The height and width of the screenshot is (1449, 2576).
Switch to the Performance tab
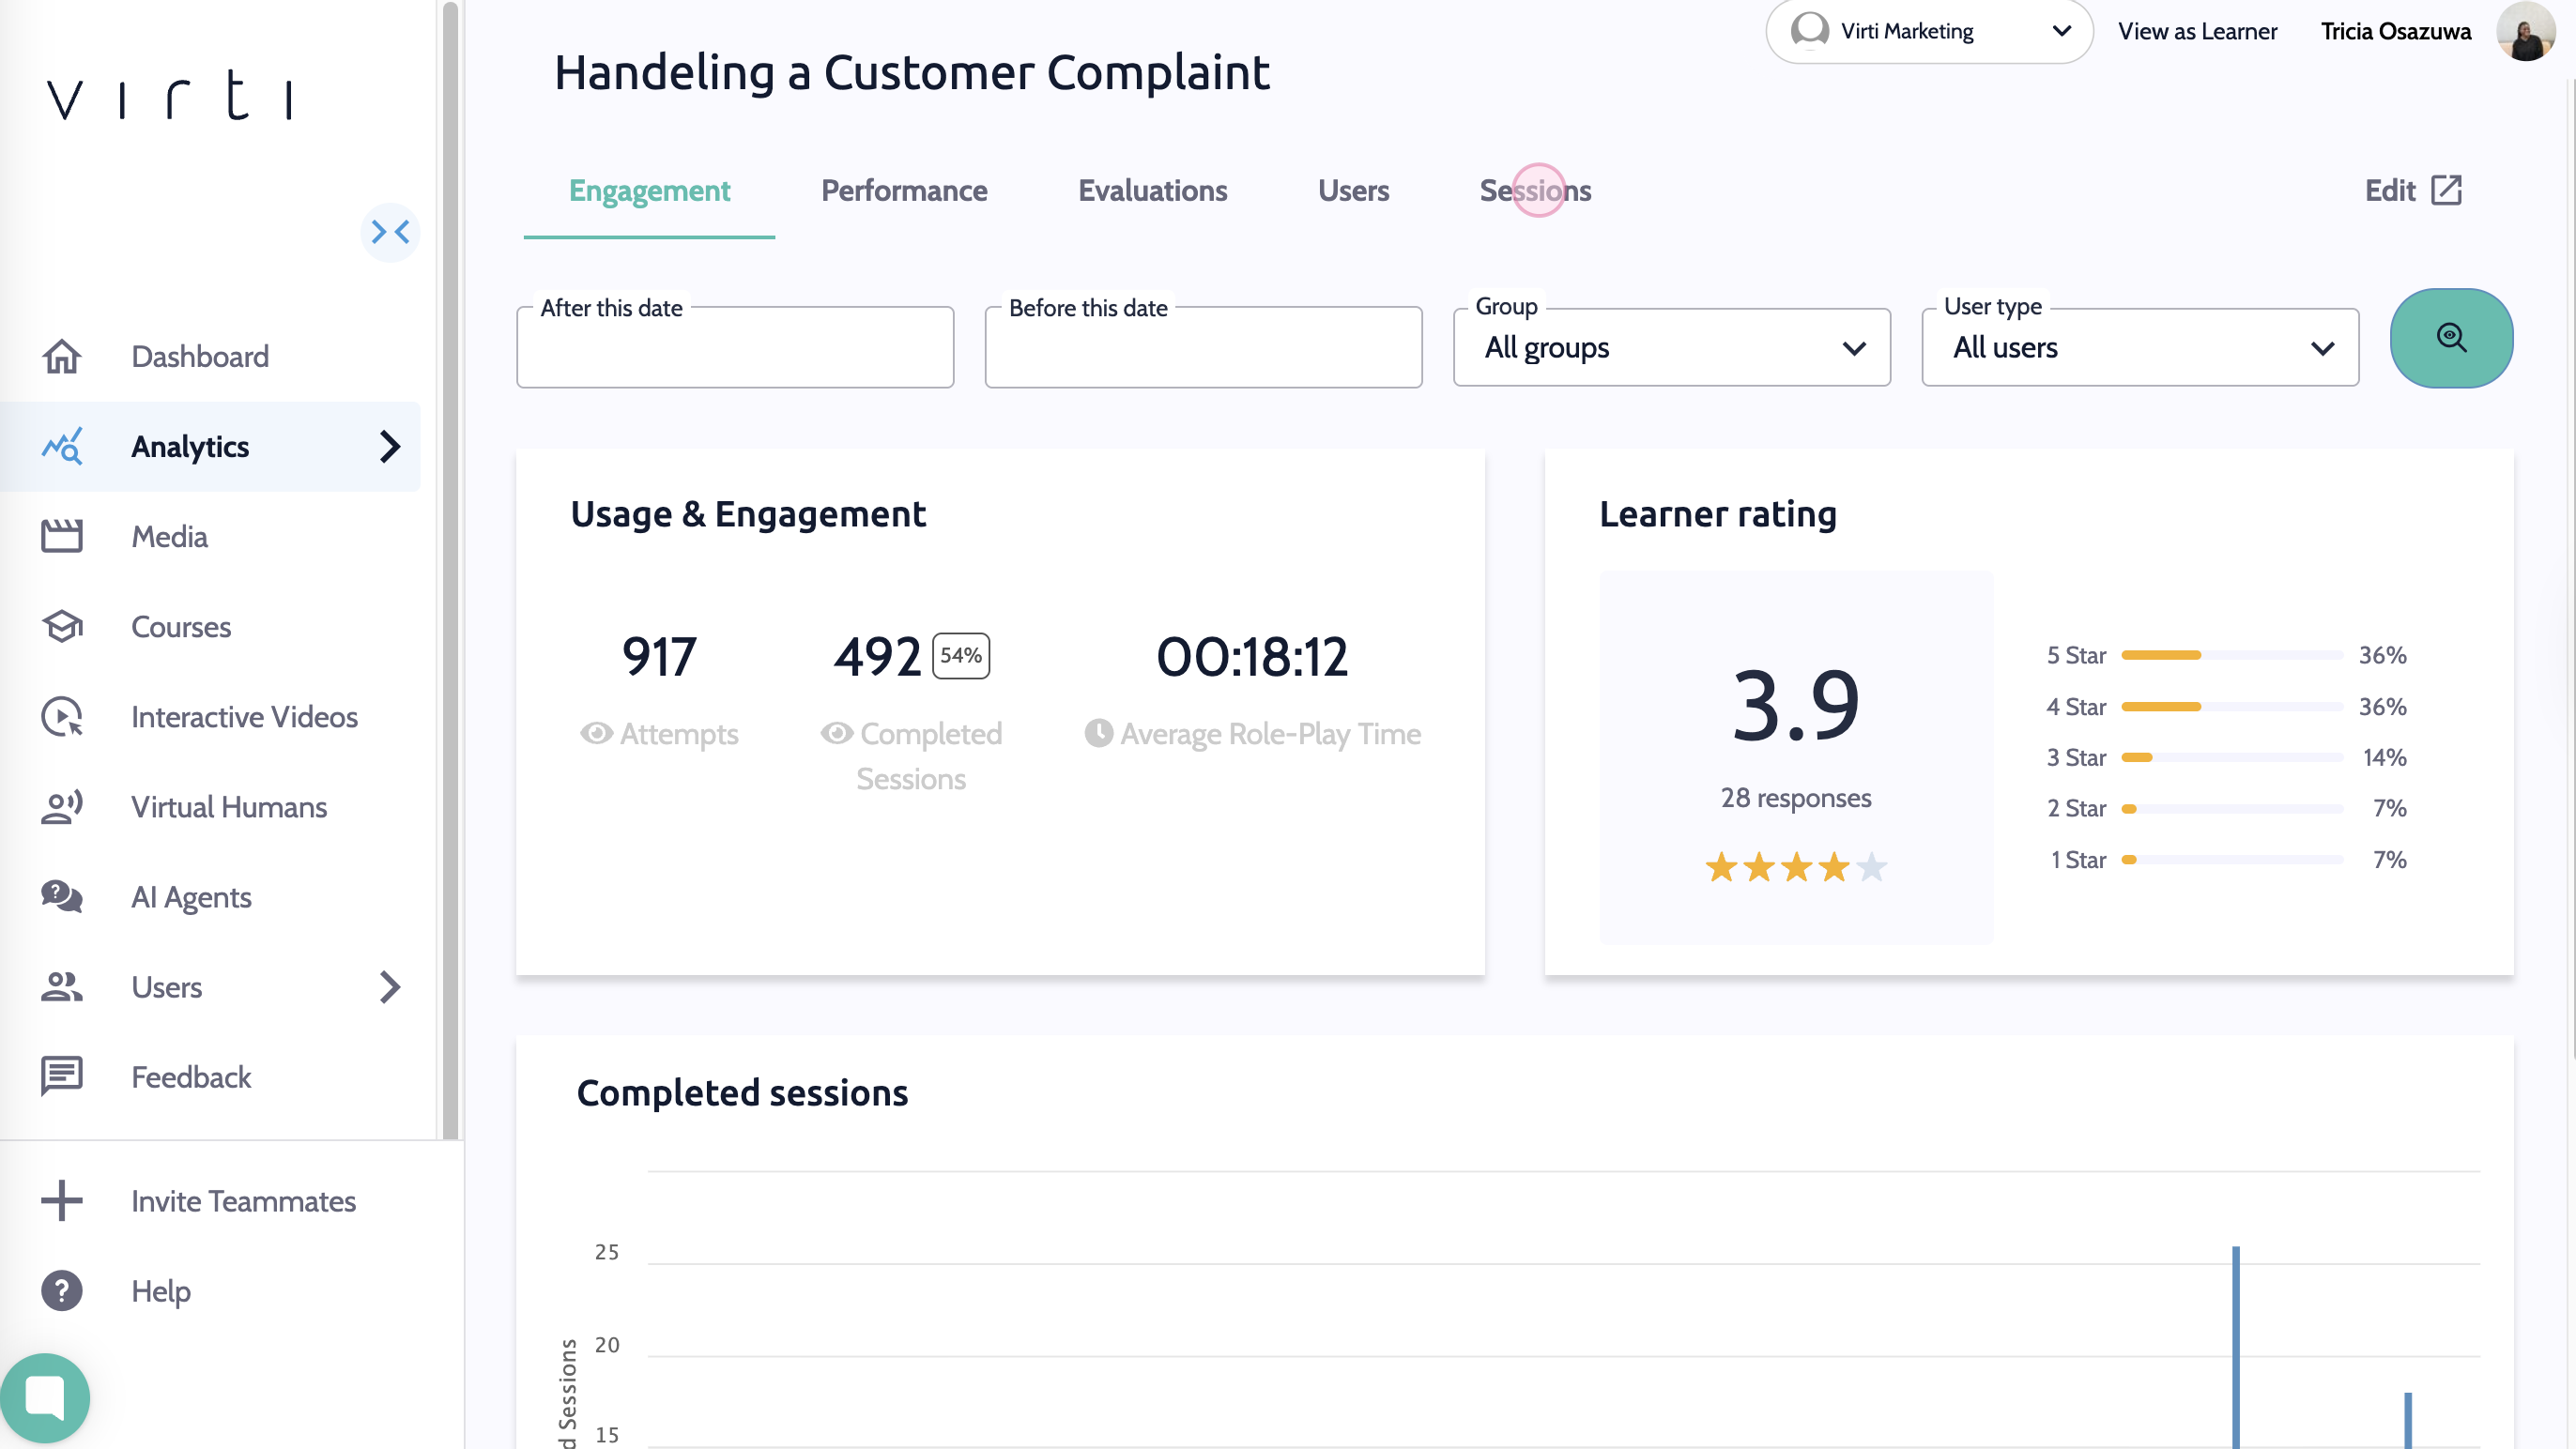coord(903,191)
